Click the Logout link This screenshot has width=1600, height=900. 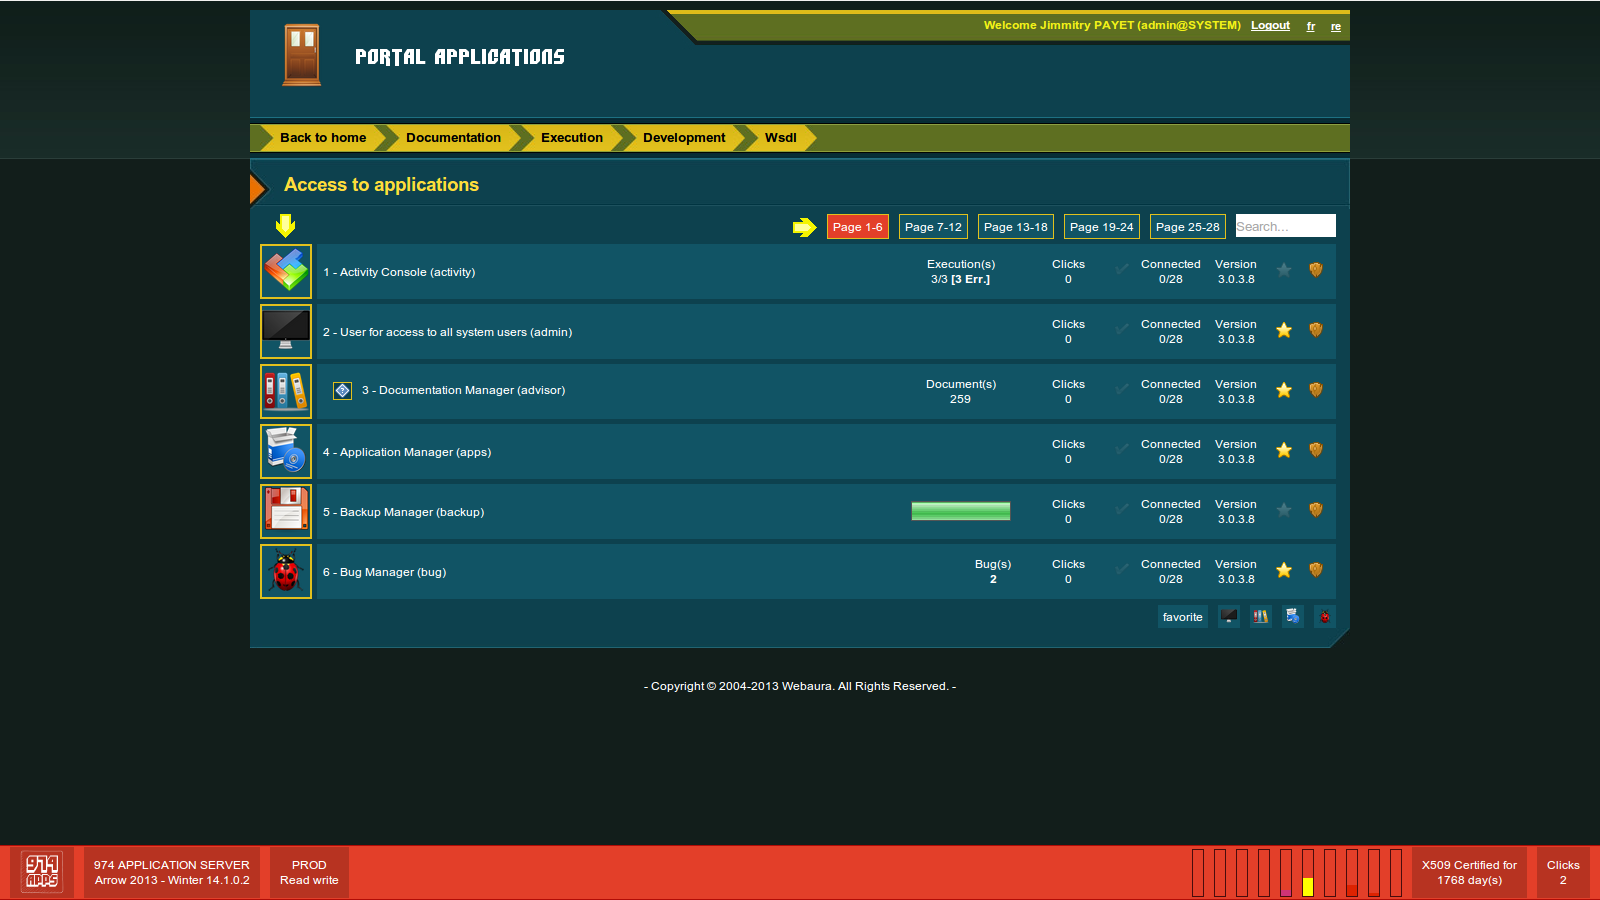(1270, 25)
